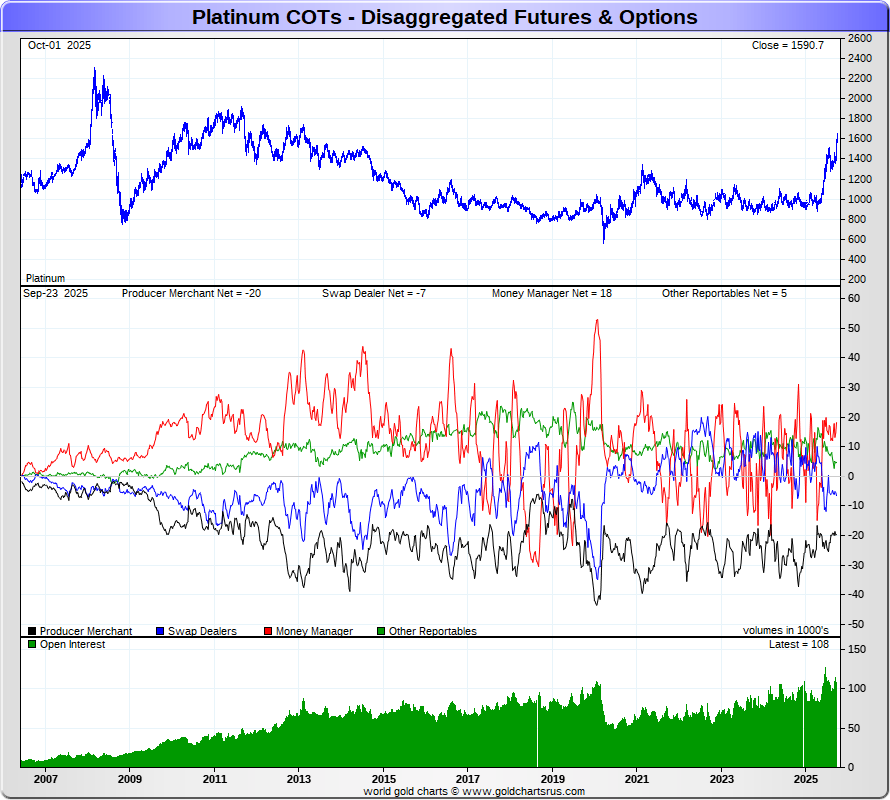Click the 'Platinum' panel label
The image size is (890, 800).
click(x=45, y=278)
